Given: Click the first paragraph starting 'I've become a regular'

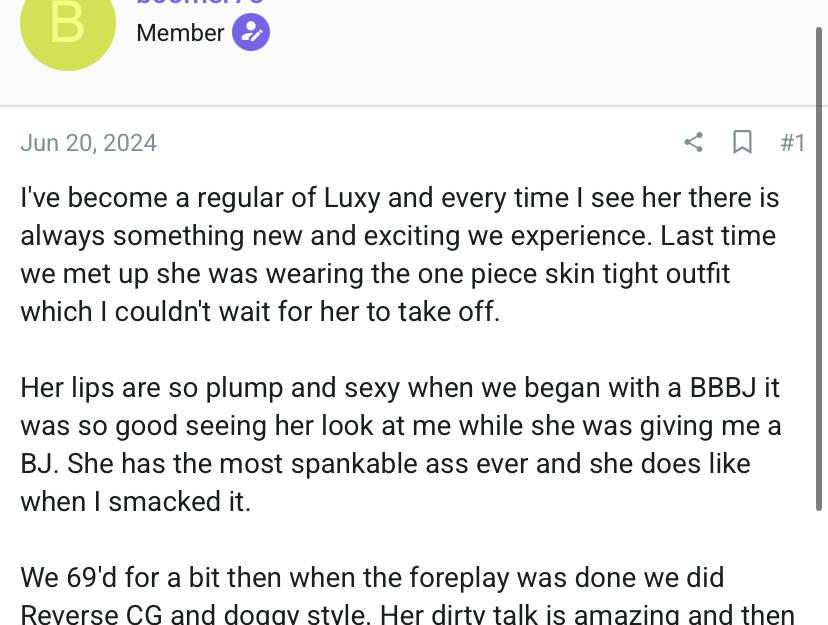Looking at the screenshot, I should point(399,254).
